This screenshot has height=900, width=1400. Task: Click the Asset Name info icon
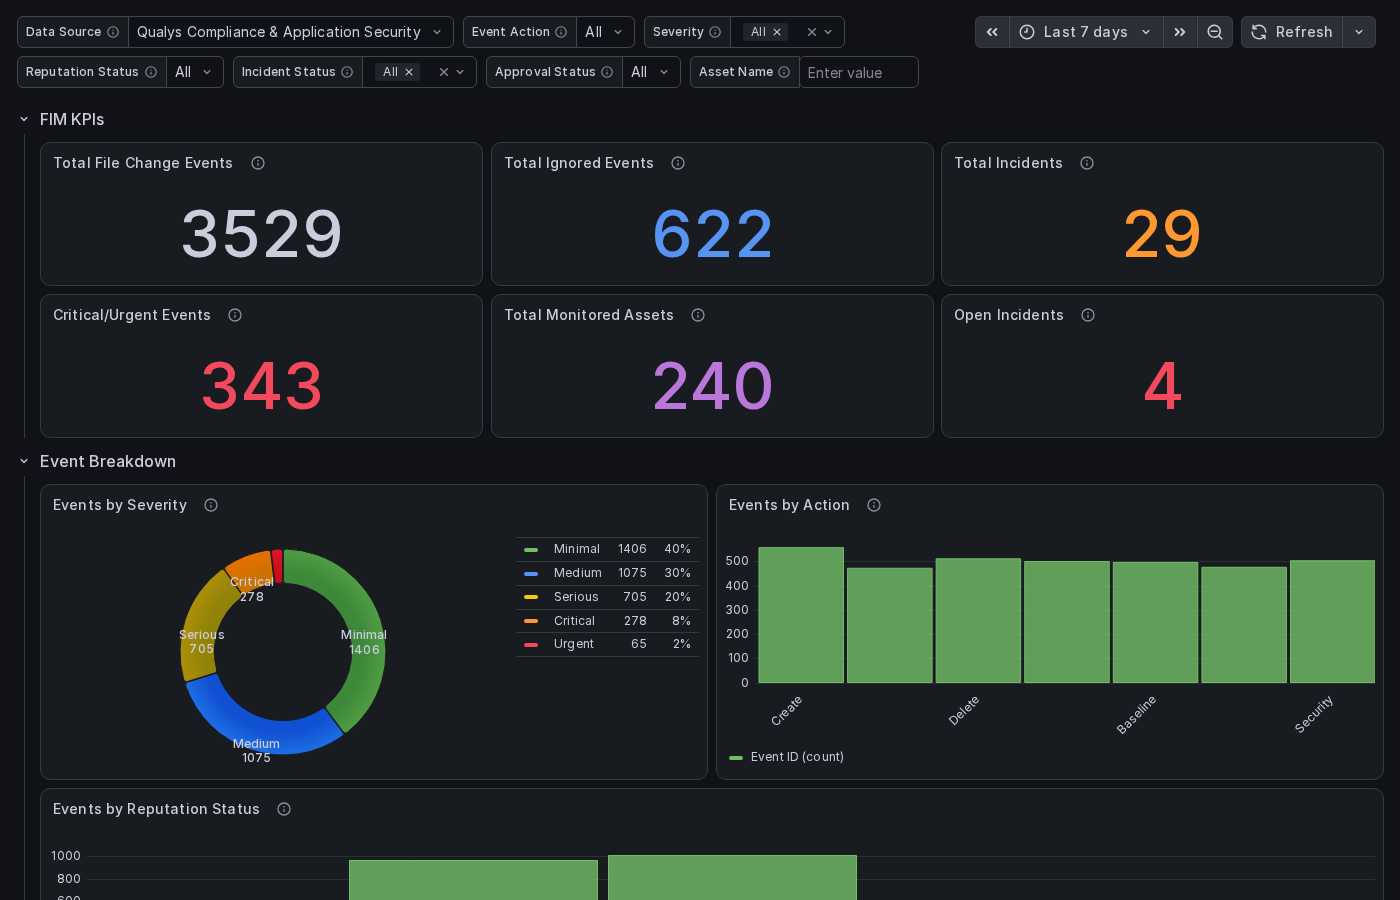pyautogui.click(x=784, y=72)
